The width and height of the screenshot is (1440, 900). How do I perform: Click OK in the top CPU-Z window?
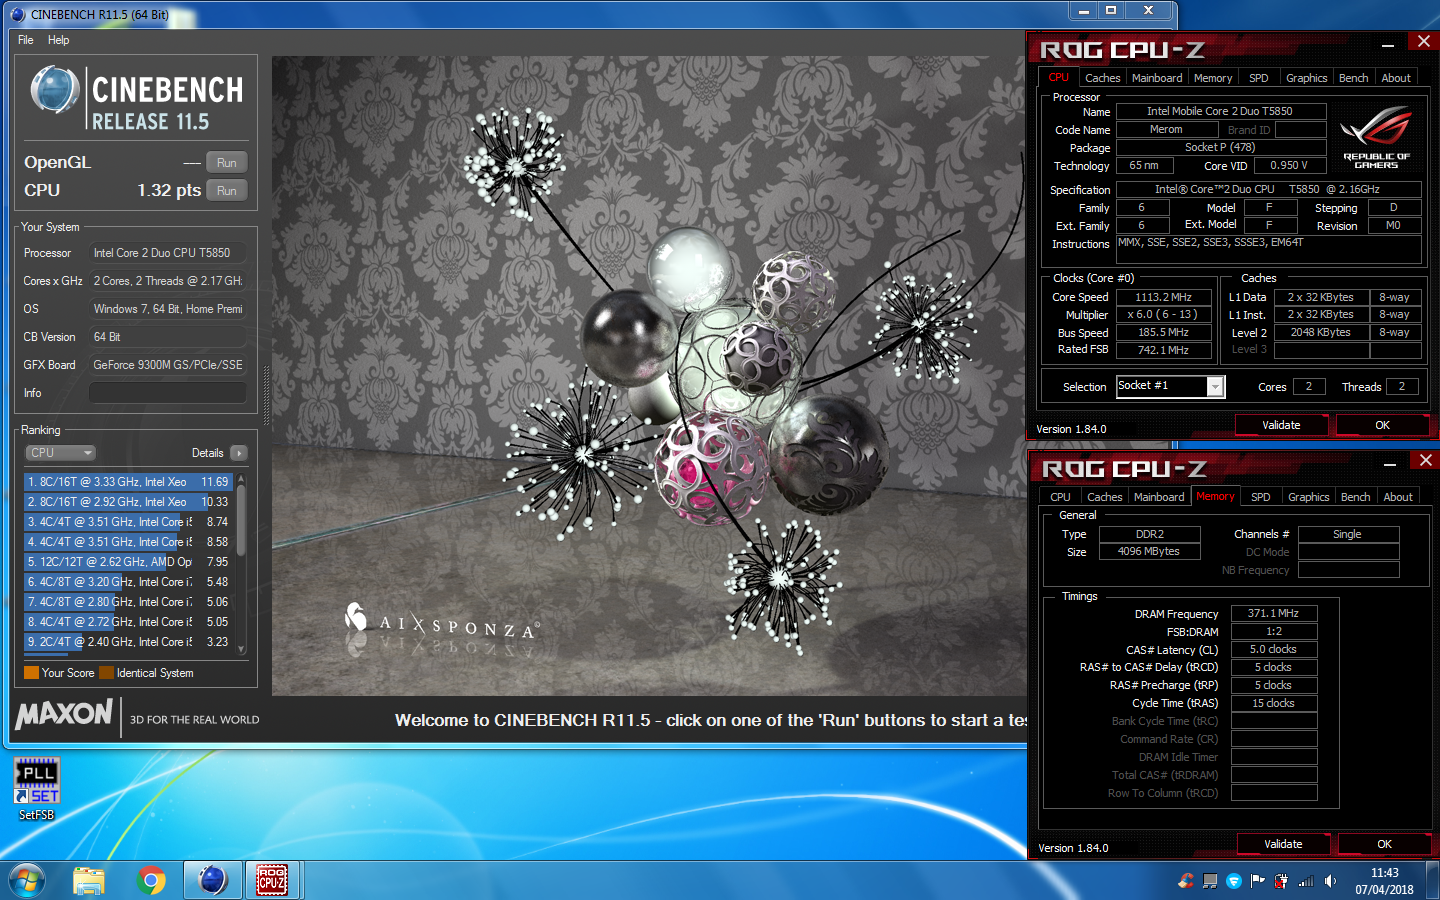1382,425
